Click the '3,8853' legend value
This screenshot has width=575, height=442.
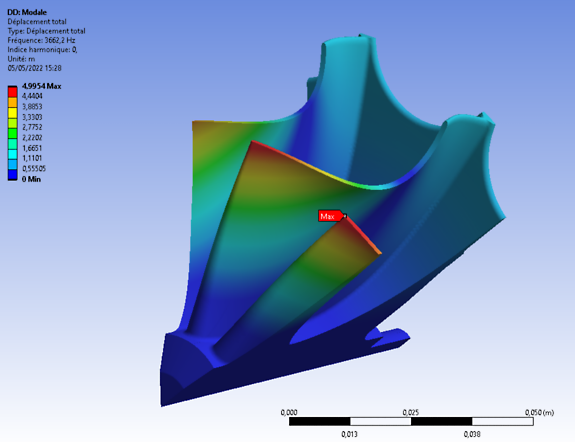tap(32, 107)
